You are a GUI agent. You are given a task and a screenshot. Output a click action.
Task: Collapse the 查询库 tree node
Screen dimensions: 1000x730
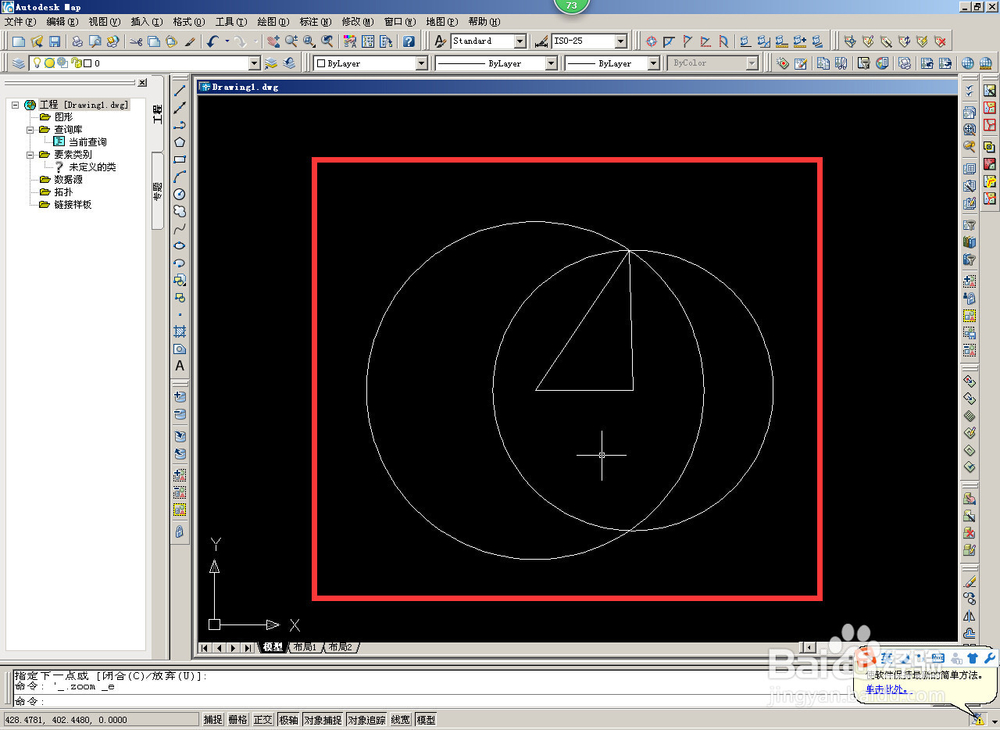click(x=30, y=130)
